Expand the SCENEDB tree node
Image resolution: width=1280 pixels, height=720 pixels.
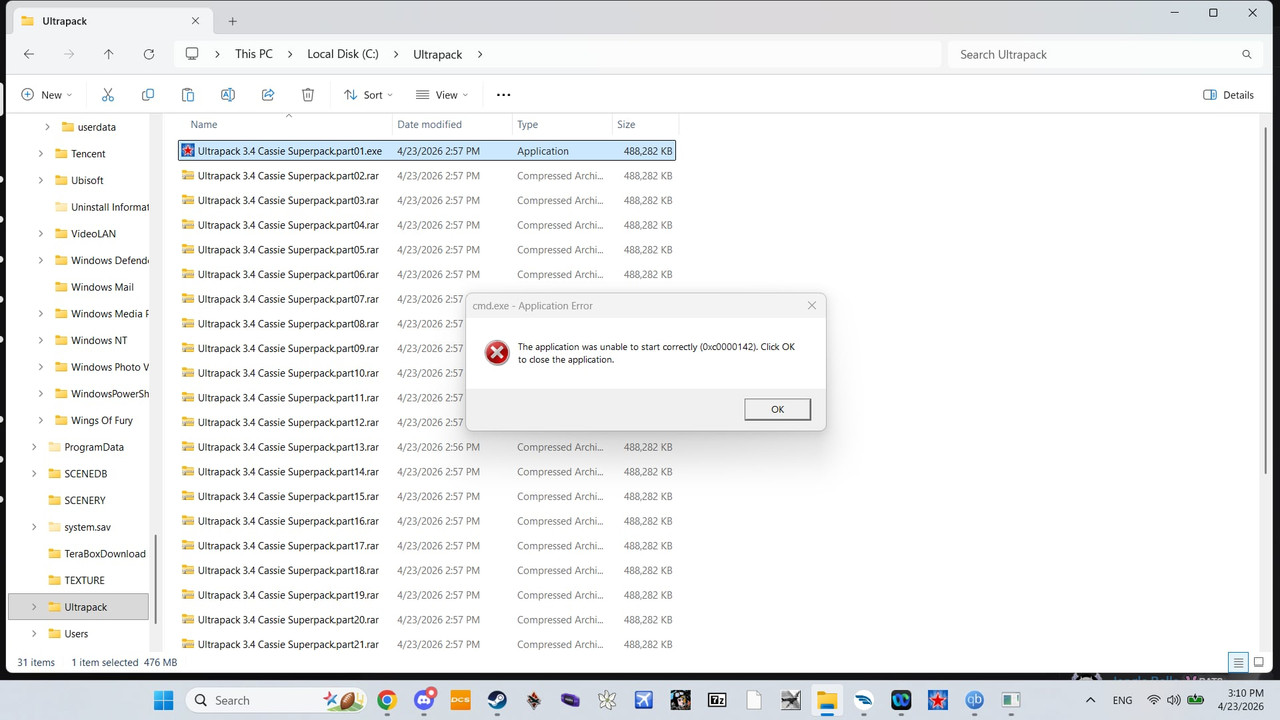(34, 474)
